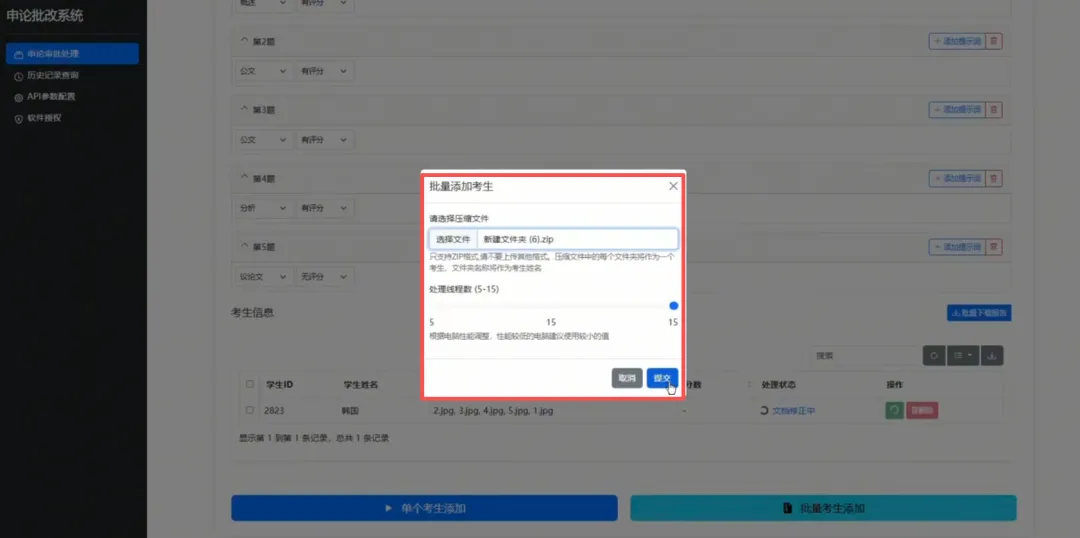
Task: Submit the batch upload with 提交
Action: 662,378
